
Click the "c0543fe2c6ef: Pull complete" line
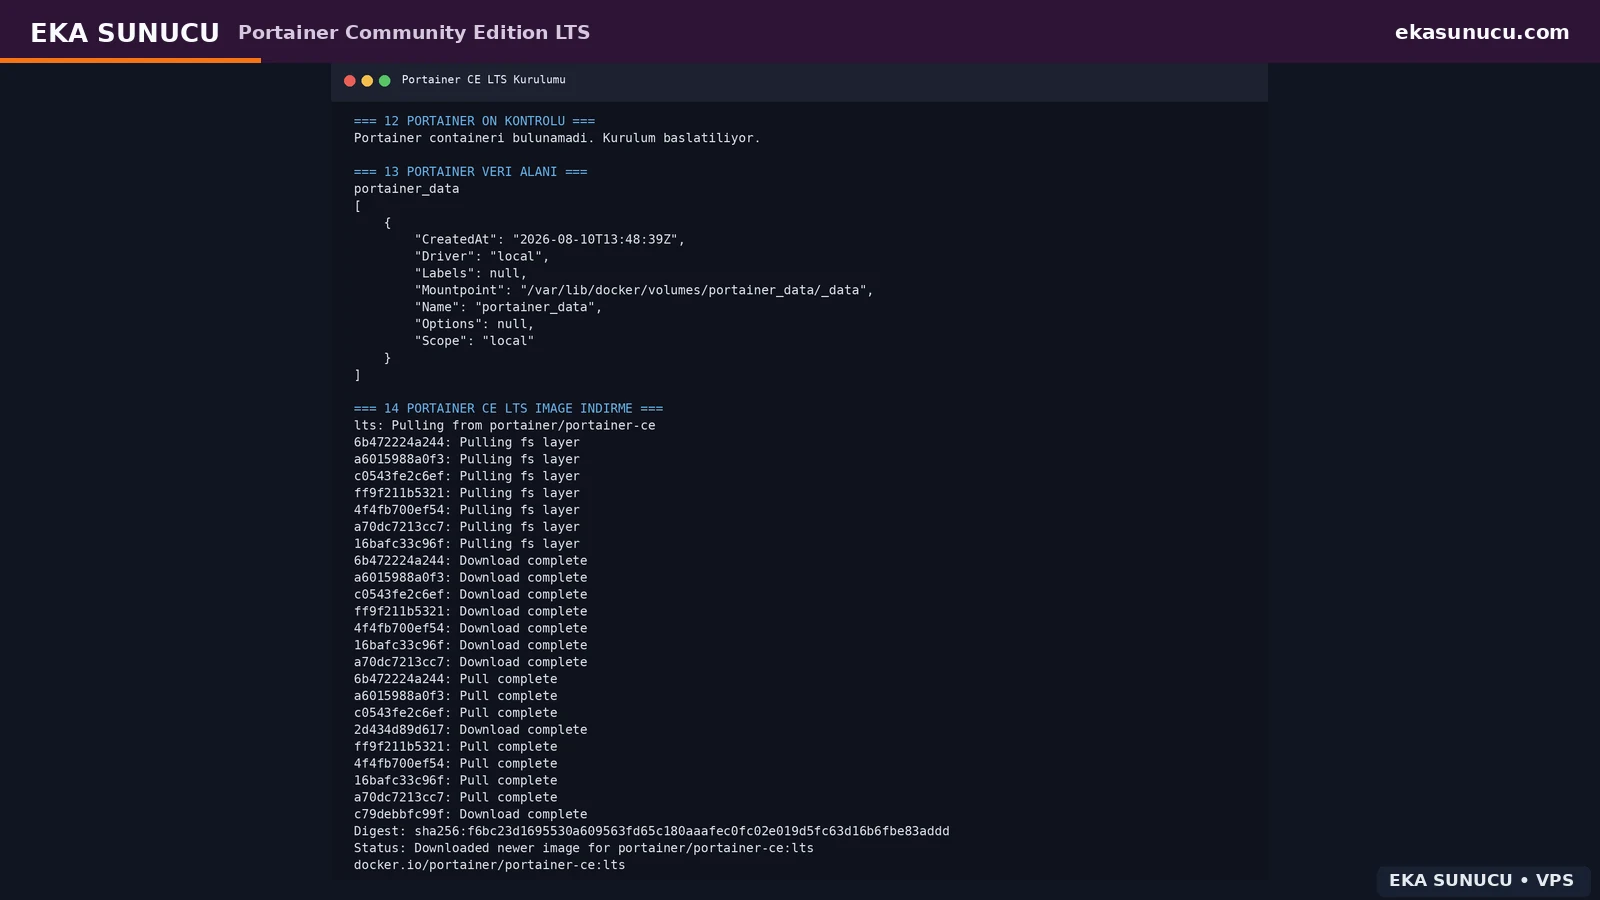(x=456, y=715)
